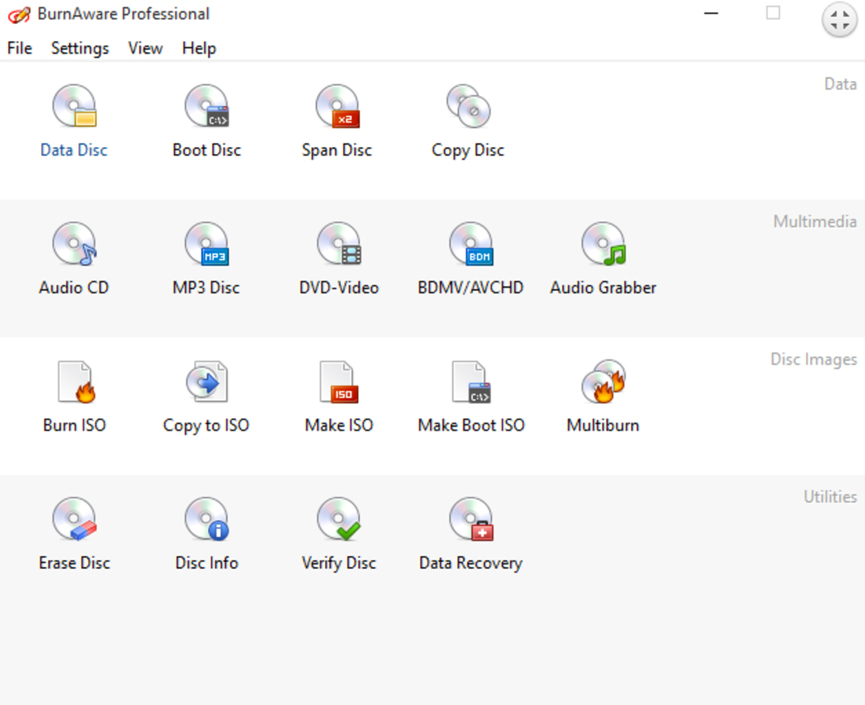This screenshot has height=705, width=865.
Task: Open the Make Boot ISO tool
Action: point(471,382)
